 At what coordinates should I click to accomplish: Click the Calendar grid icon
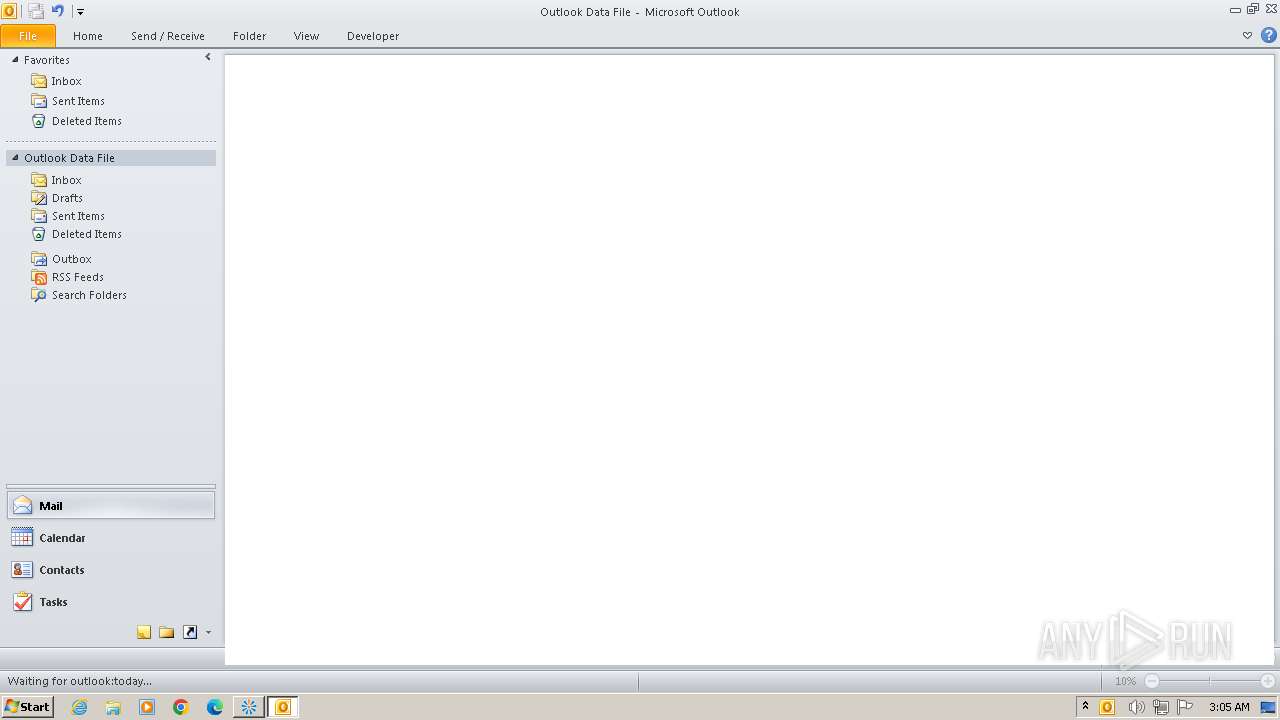[x=22, y=538]
